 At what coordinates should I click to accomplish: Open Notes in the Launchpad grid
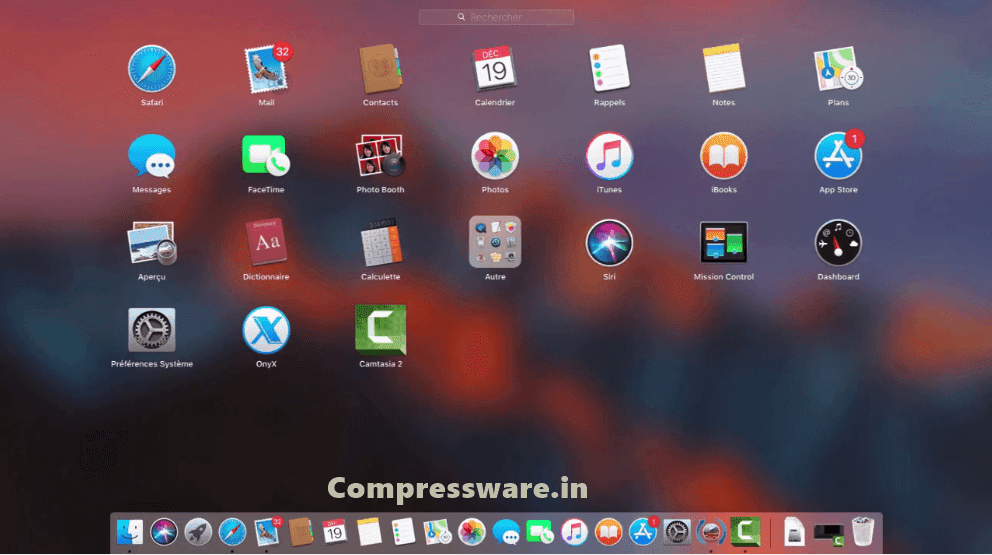724,68
